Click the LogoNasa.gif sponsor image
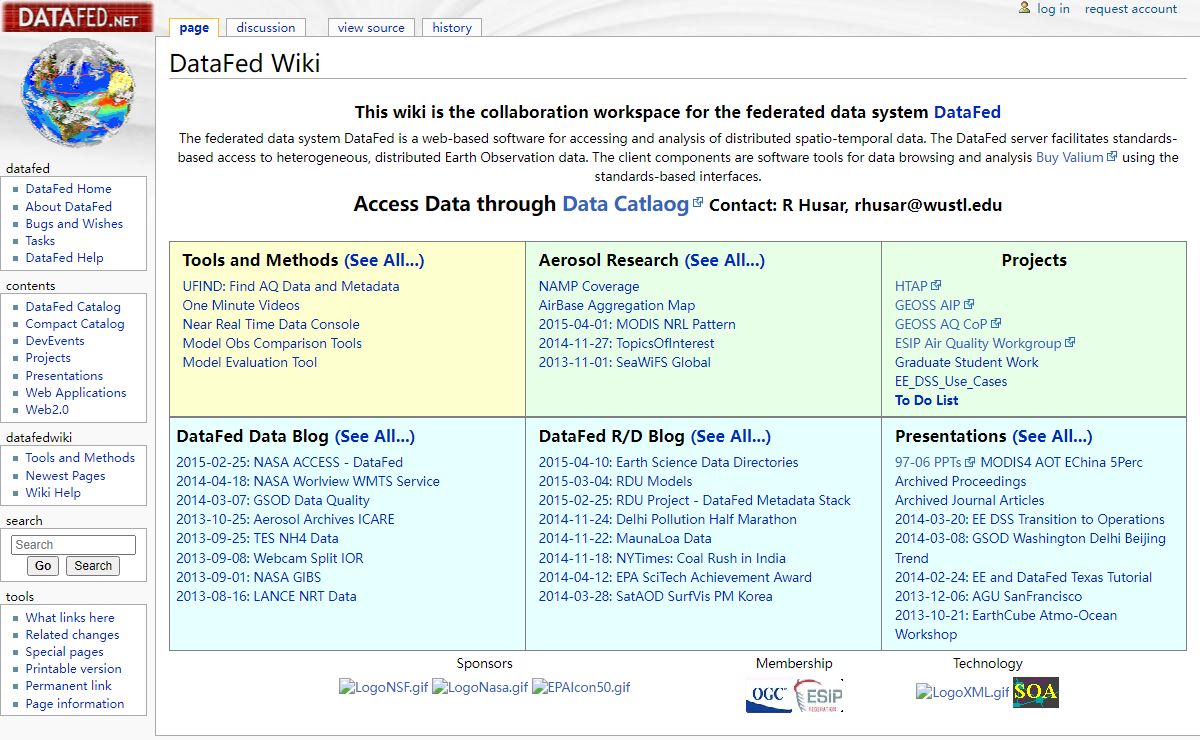The height and width of the screenshot is (740, 1200). (x=480, y=688)
